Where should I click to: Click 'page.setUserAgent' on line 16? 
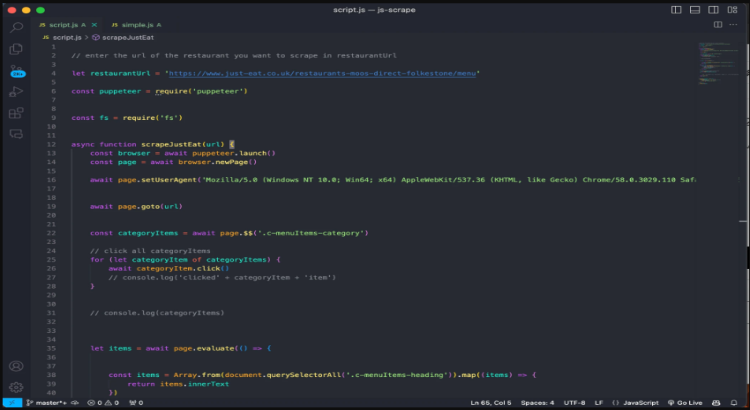[157, 180]
